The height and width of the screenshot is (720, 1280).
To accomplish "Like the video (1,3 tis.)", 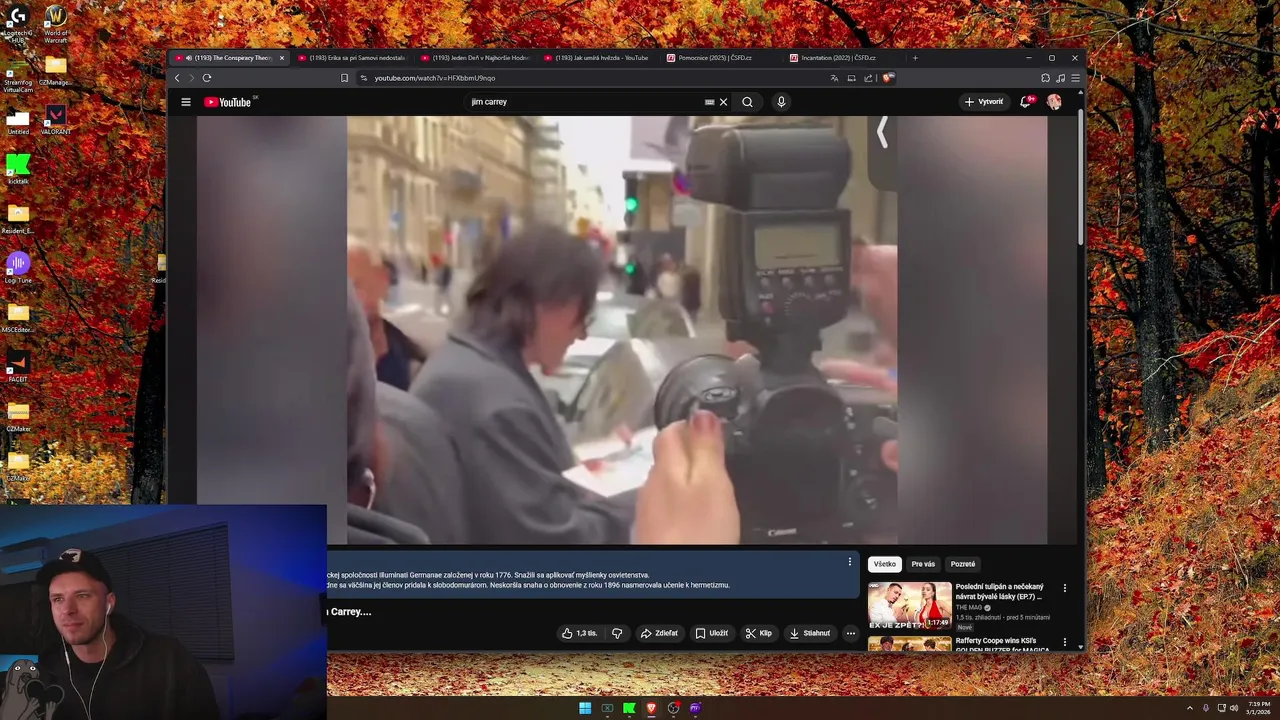I will click(579, 633).
